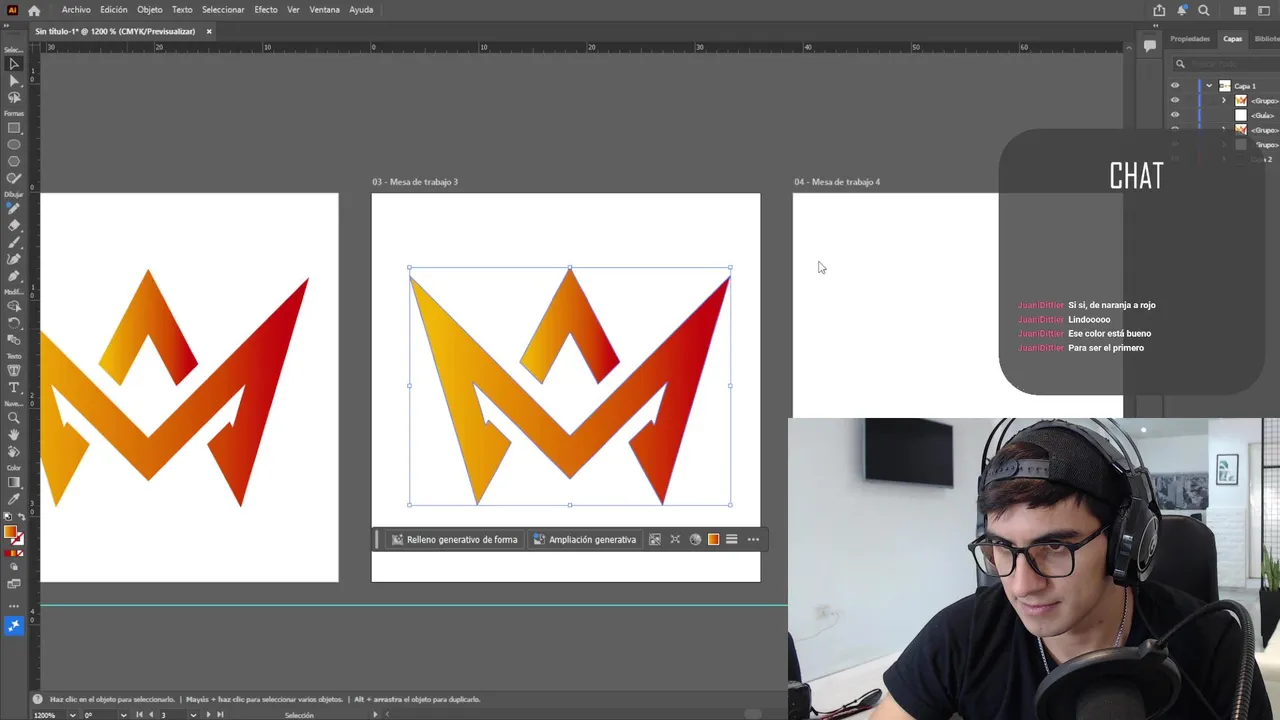Screen dimensions: 1280x720
Task: Open the rotation angle 0° dropdown
Action: click(x=123, y=715)
